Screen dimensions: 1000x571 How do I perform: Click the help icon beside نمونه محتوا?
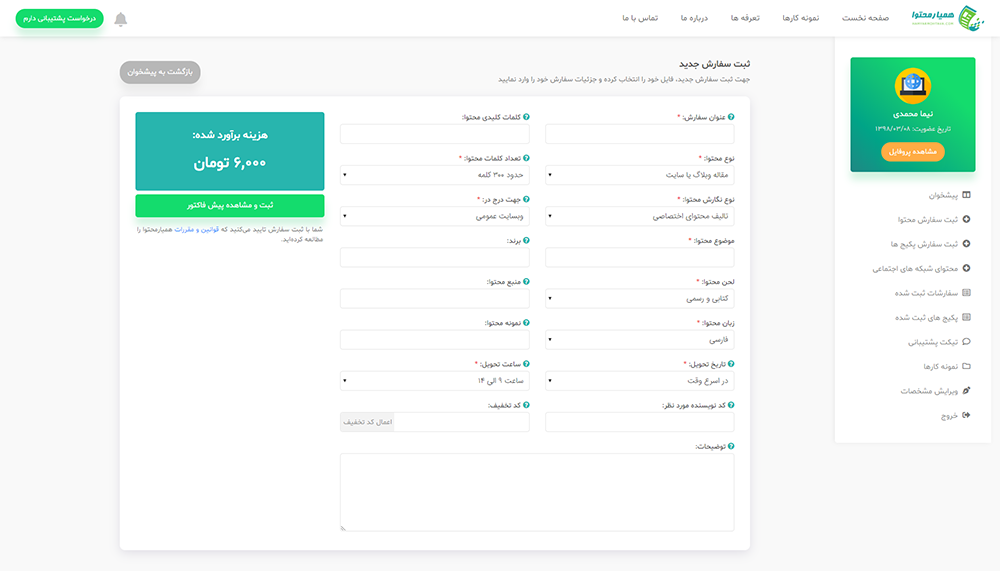coord(526,323)
